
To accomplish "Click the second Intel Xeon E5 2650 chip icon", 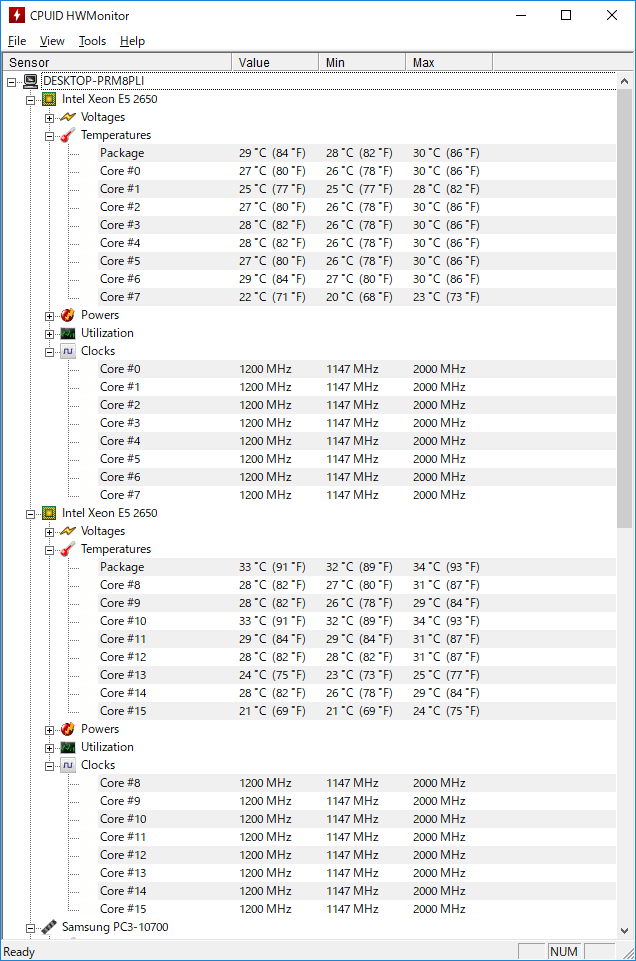I will (x=49, y=513).
